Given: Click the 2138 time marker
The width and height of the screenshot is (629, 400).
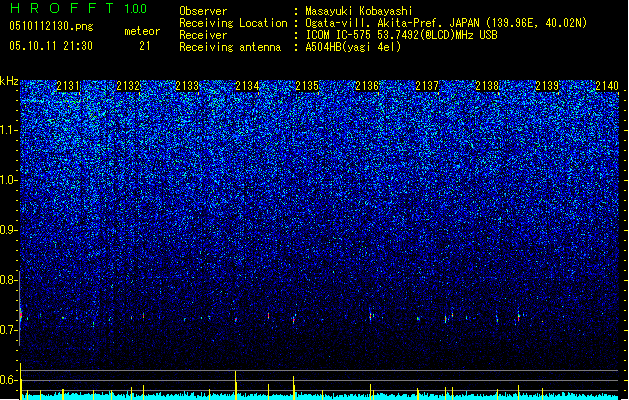Looking at the screenshot, I should pos(487,86).
